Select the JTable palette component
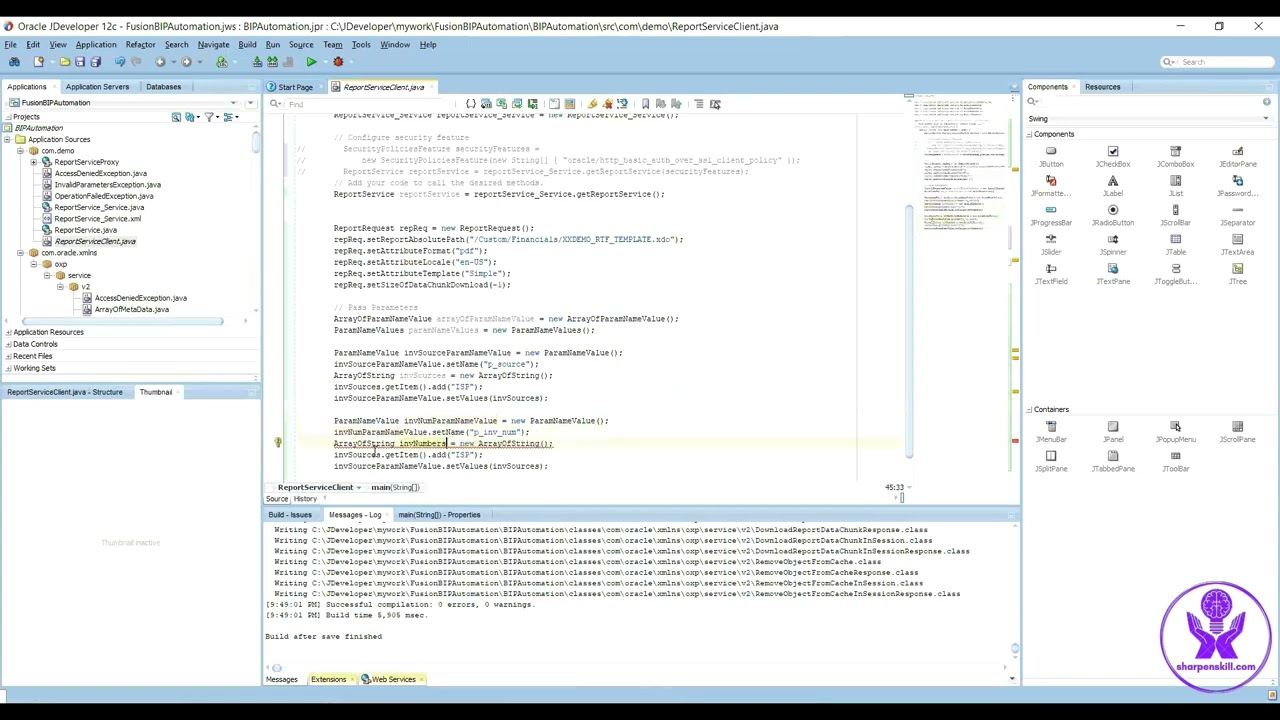Image resolution: width=1280 pixels, height=720 pixels. [x=1175, y=245]
